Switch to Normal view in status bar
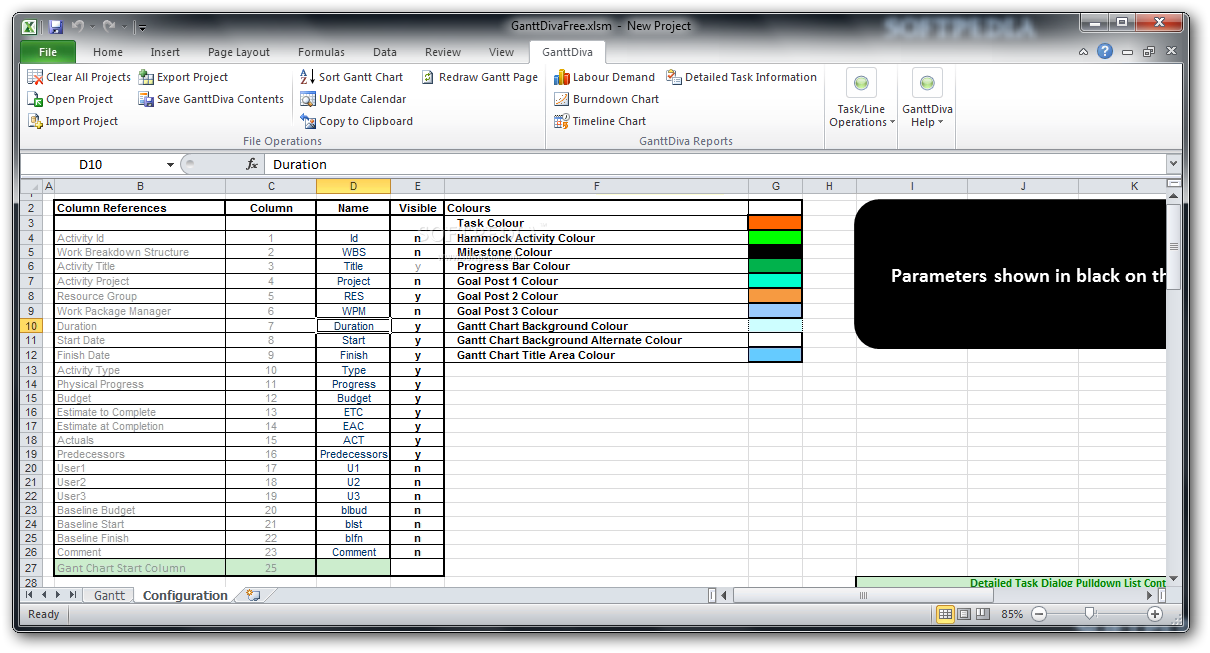The height and width of the screenshot is (653, 1210). 945,614
